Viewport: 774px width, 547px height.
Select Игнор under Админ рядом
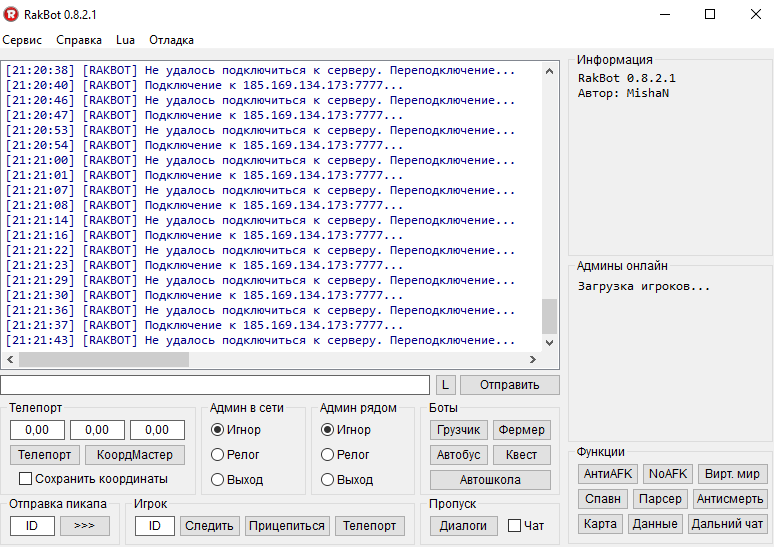coord(327,430)
